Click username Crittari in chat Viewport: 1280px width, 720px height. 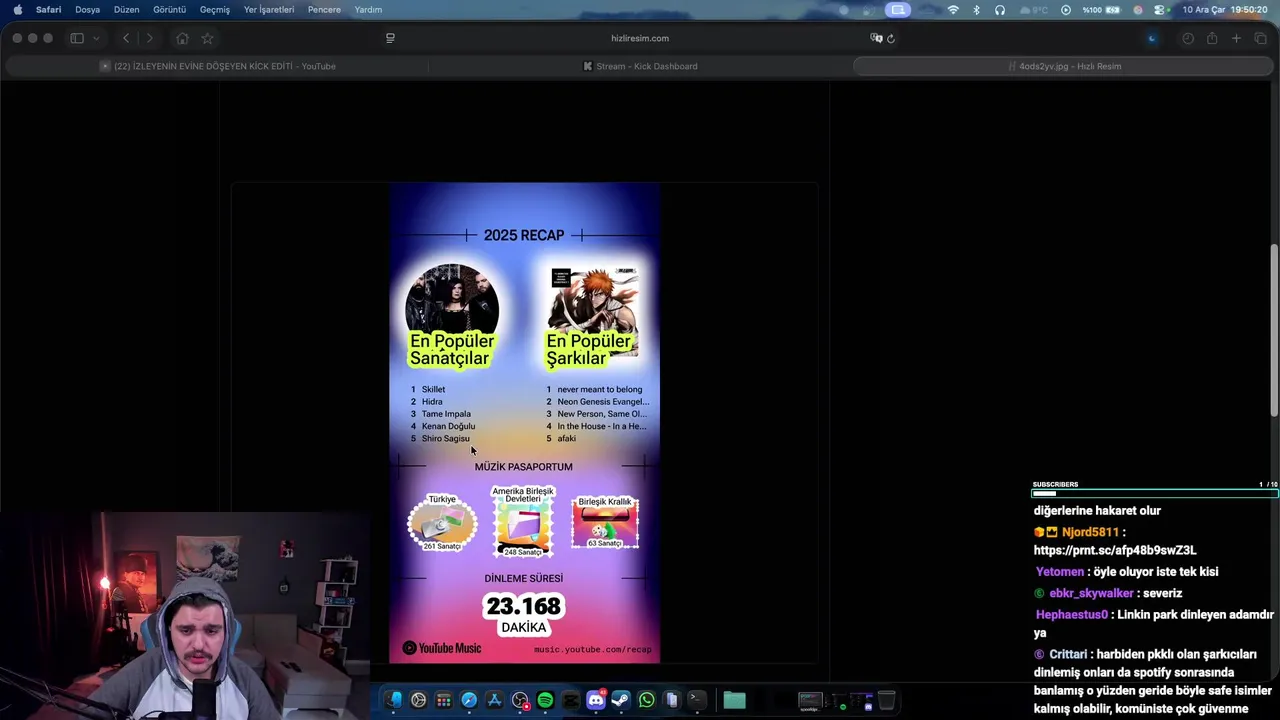point(1068,654)
